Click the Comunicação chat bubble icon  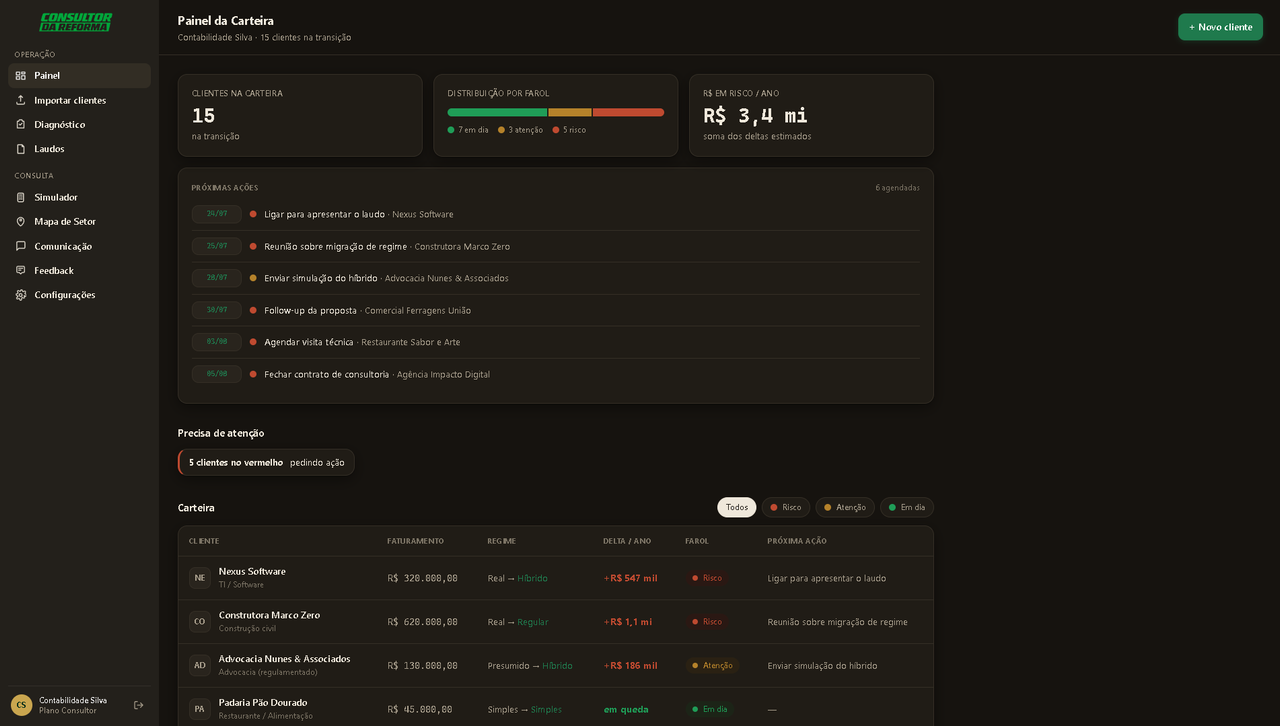tap(21, 246)
